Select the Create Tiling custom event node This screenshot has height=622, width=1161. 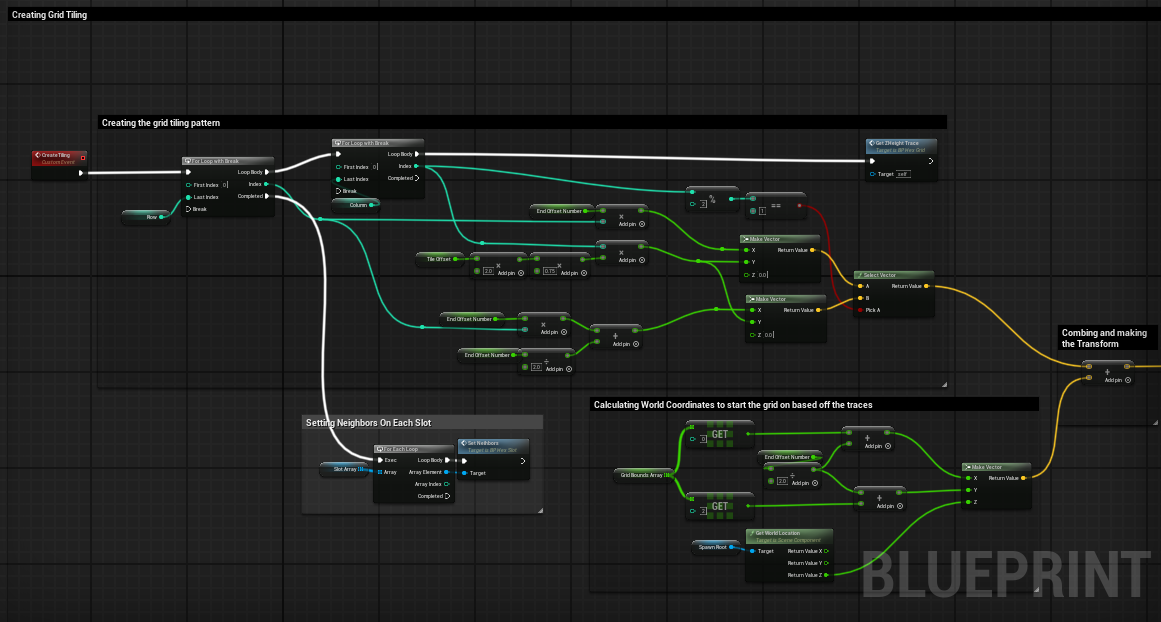(55, 156)
